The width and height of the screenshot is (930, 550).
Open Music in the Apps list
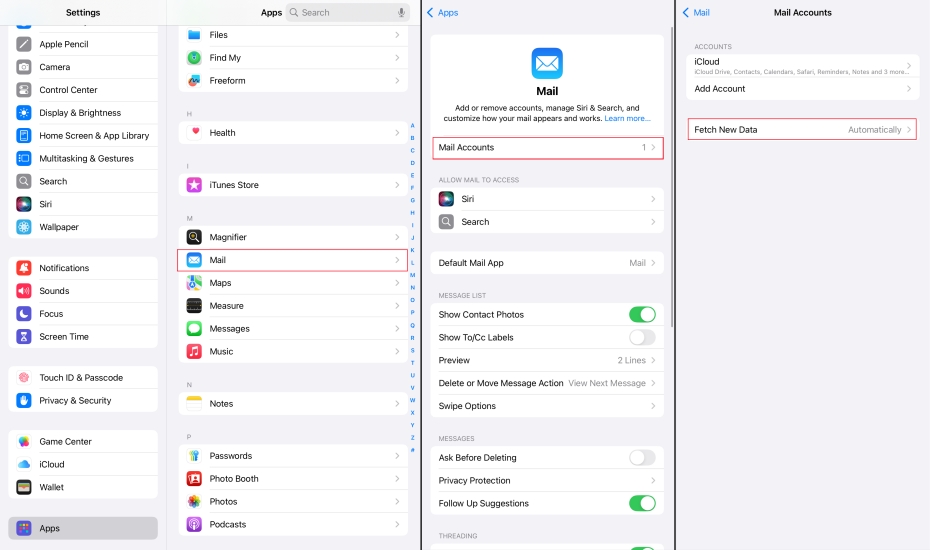[x=293, y=351]
